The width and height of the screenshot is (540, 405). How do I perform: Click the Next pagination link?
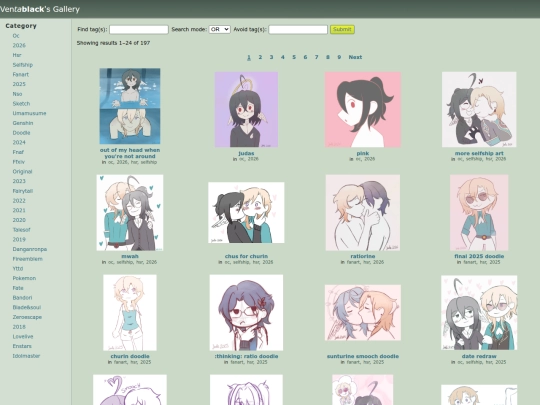click(355, 57)
